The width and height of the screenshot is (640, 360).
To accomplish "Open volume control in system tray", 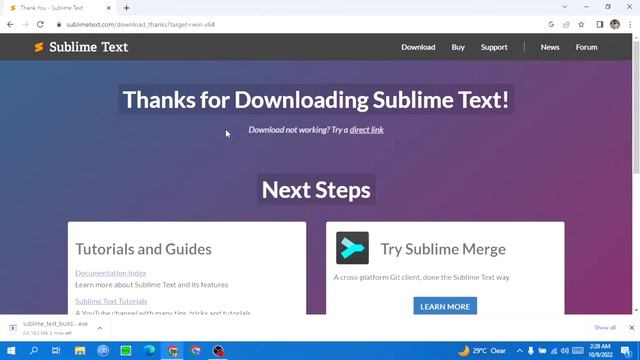I will click(x=565, y=351).
